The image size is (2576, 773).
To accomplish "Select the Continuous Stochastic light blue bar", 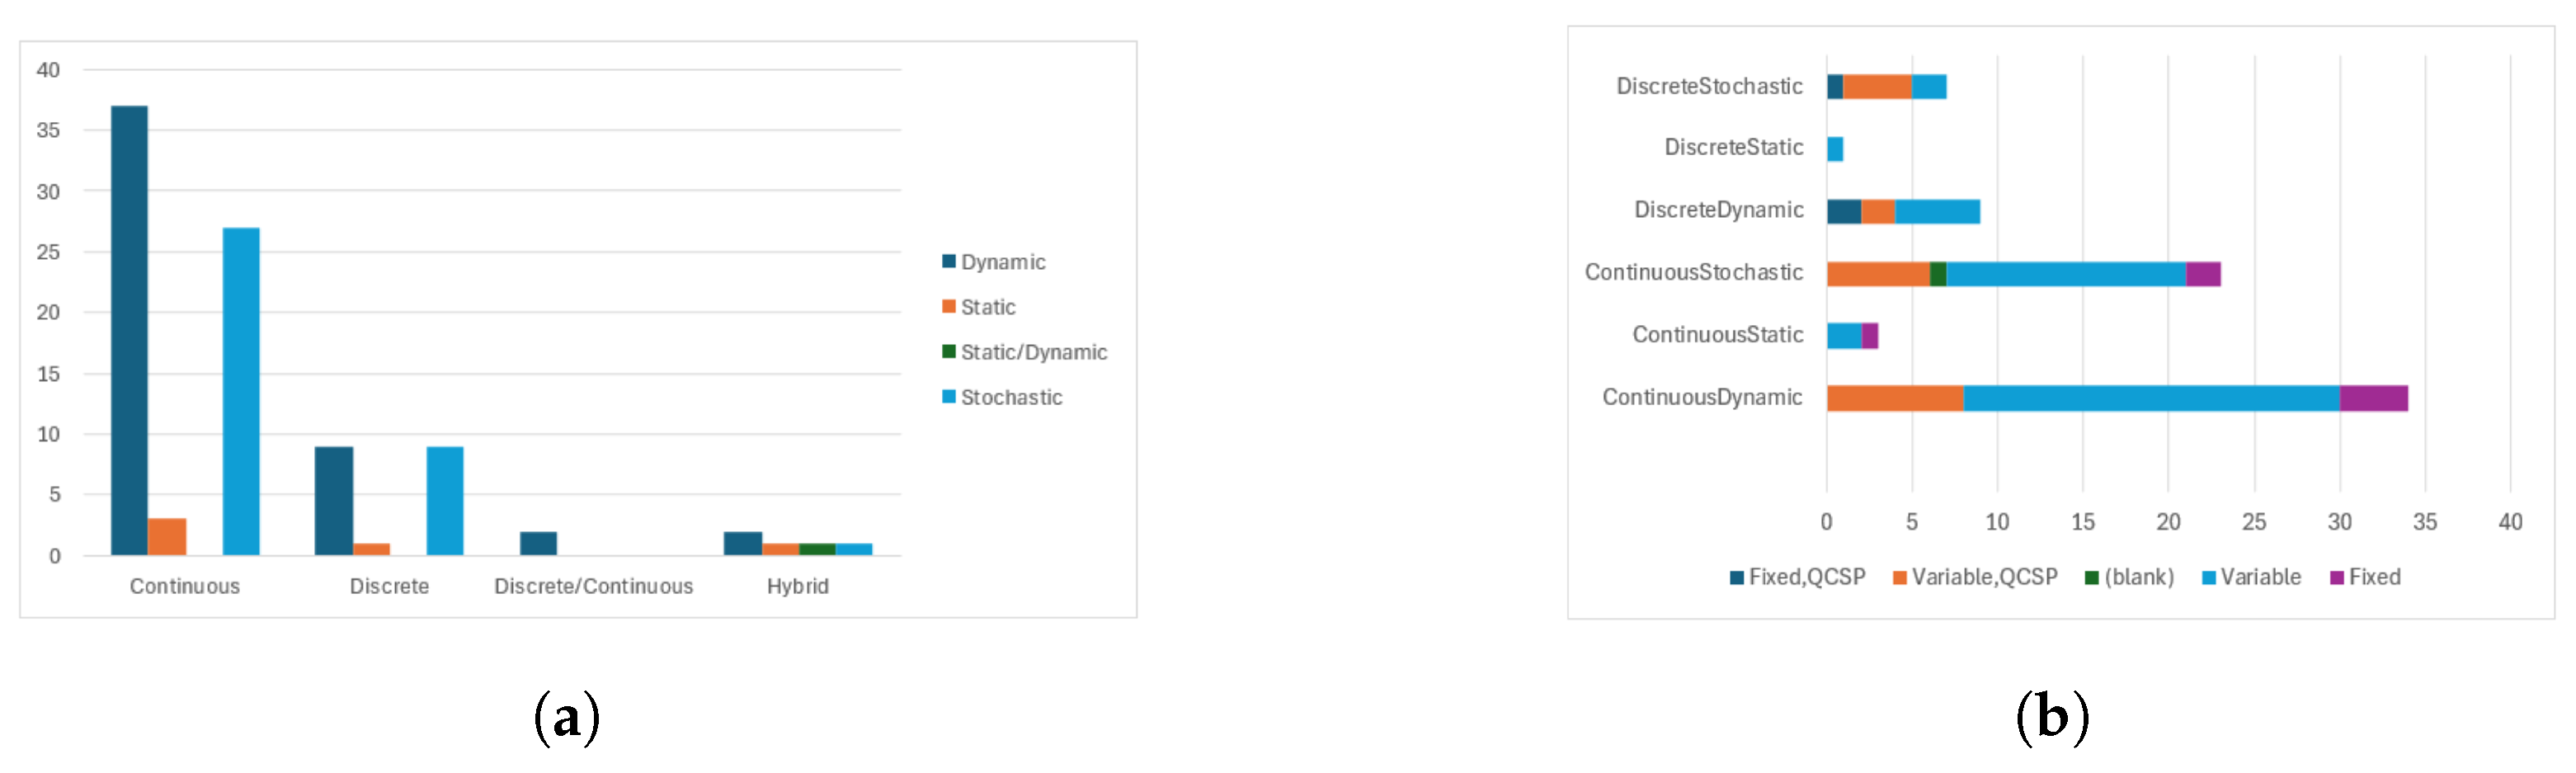I will pyautogui.click(x=241, y=391).
